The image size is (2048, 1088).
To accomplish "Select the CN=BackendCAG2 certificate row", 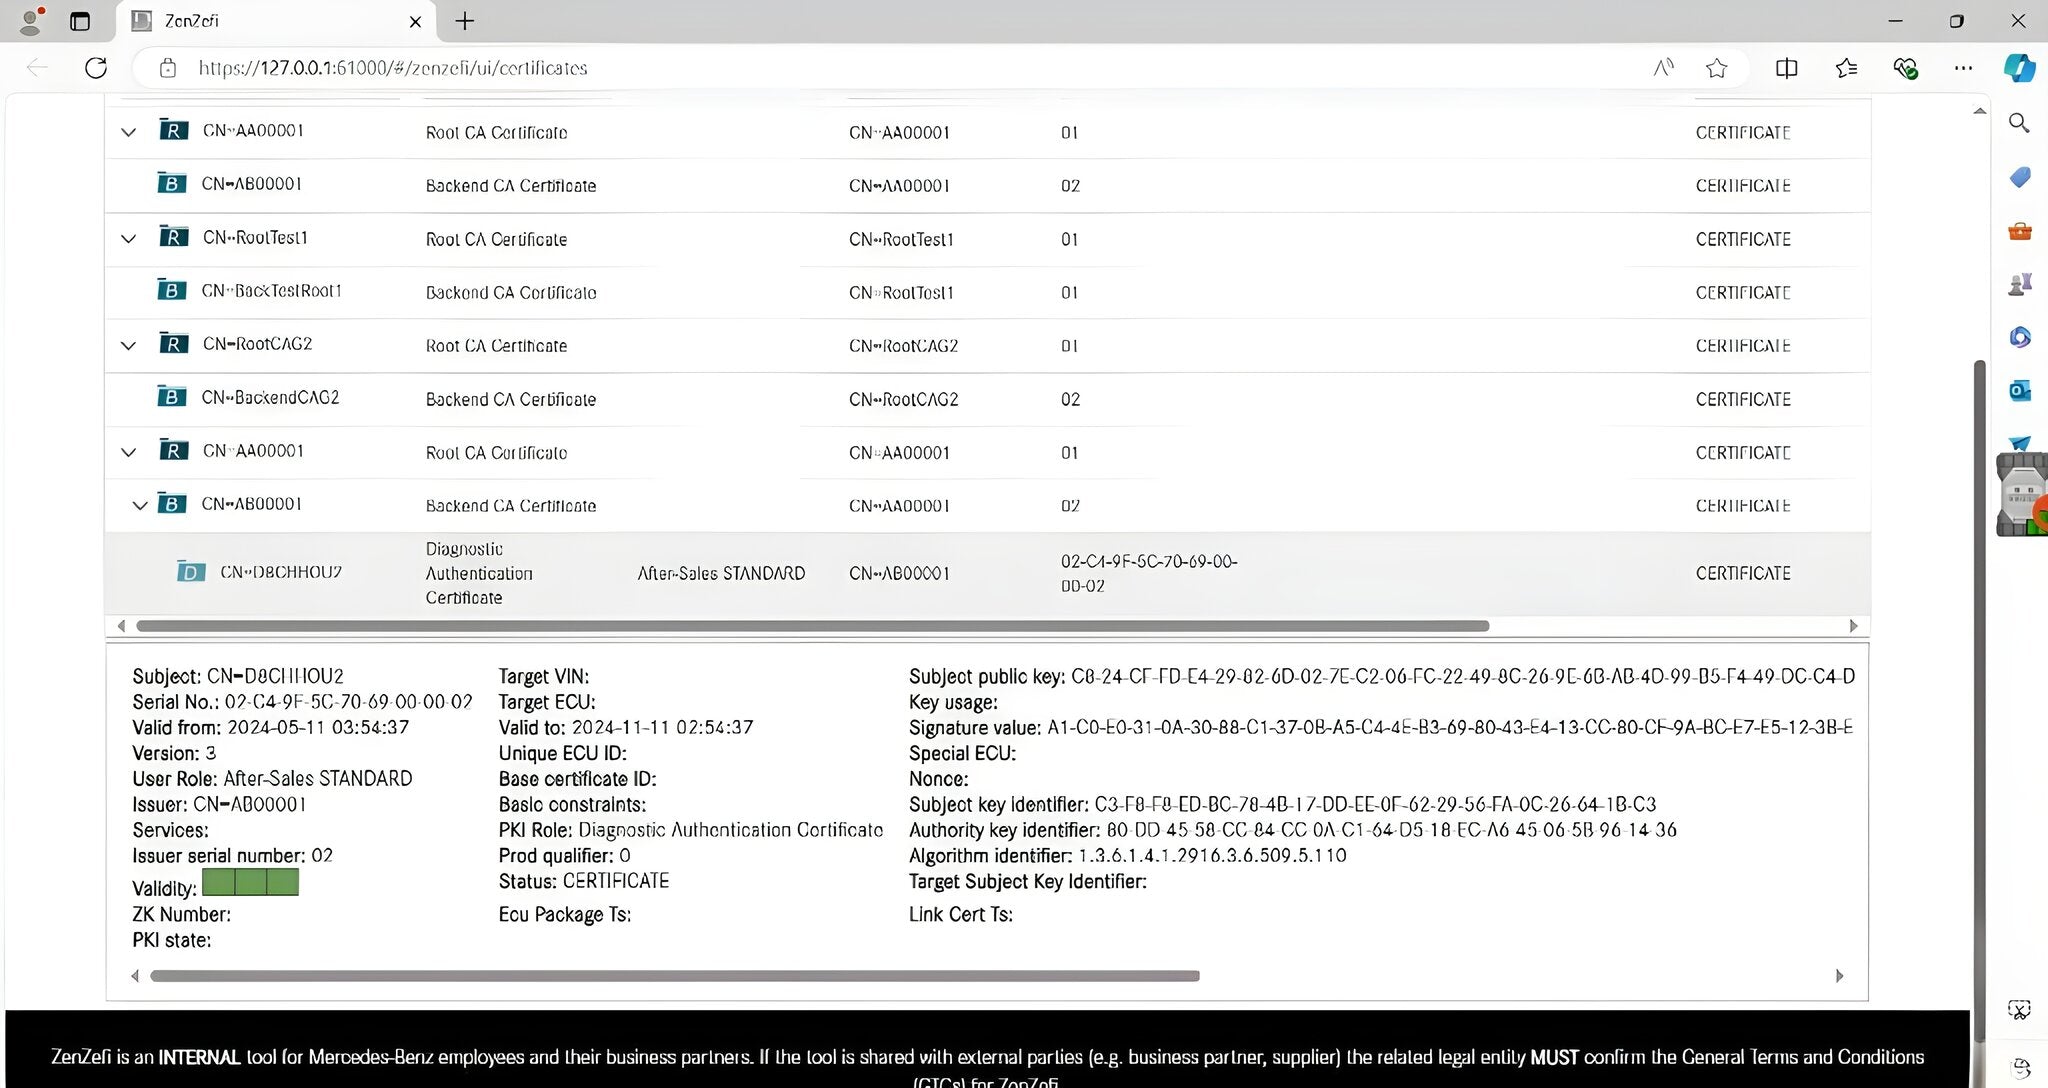I will coord(987,399).
